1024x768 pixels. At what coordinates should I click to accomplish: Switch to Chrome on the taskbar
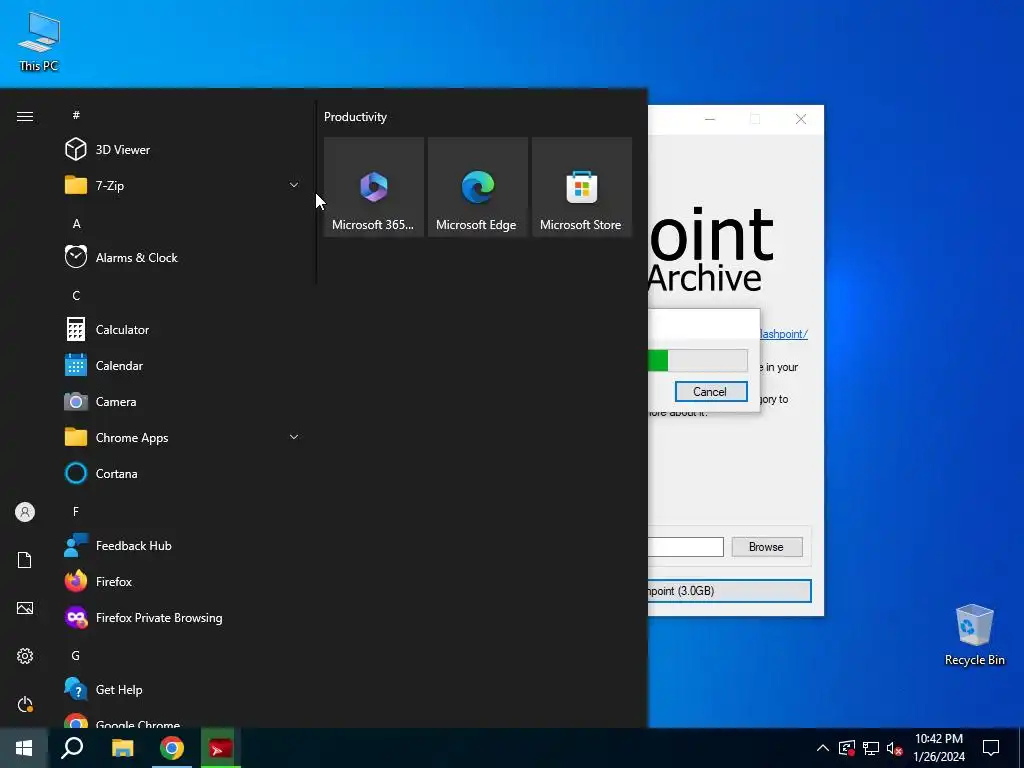coord(172,748)
